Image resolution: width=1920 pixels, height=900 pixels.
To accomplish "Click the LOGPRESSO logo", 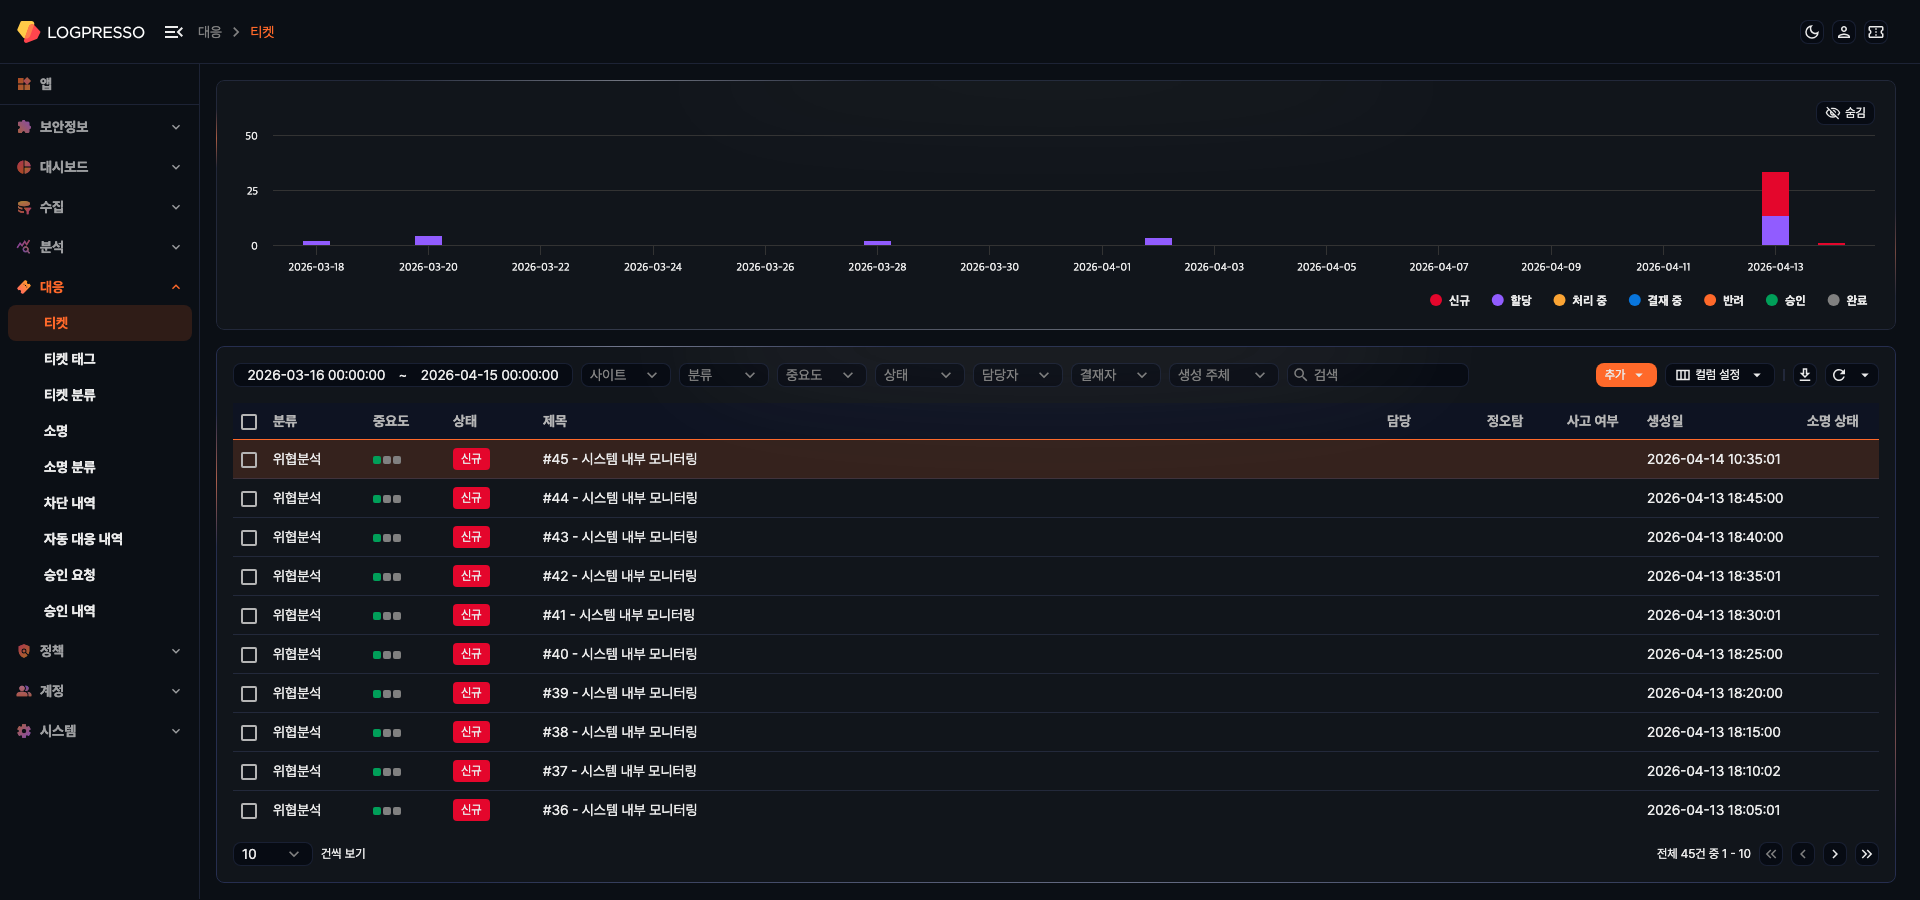I will click(81, 32).
